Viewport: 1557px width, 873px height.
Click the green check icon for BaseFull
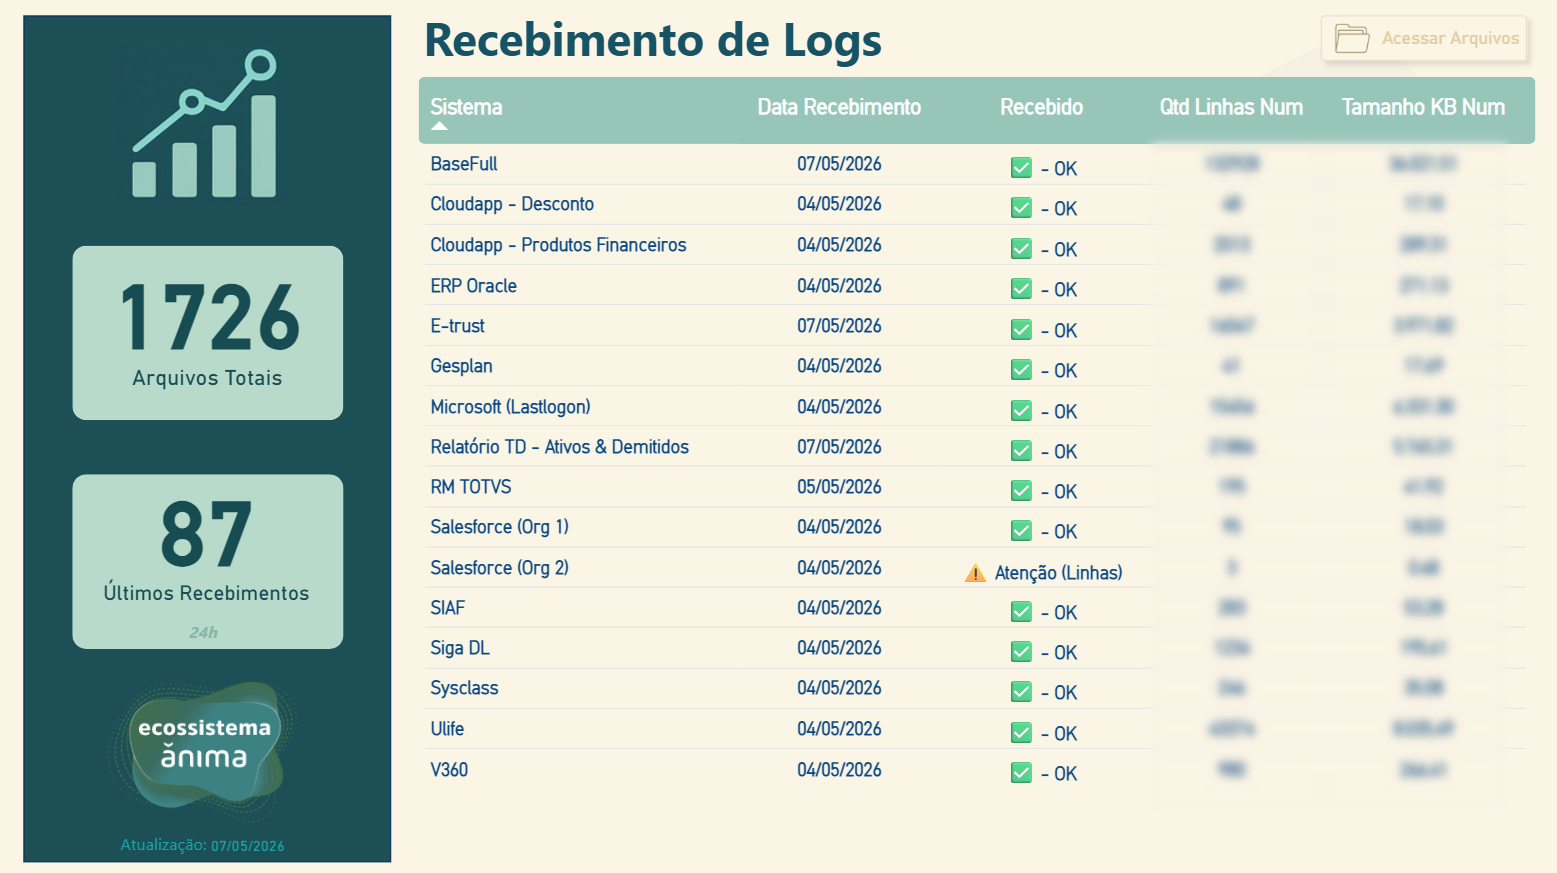1021,168
